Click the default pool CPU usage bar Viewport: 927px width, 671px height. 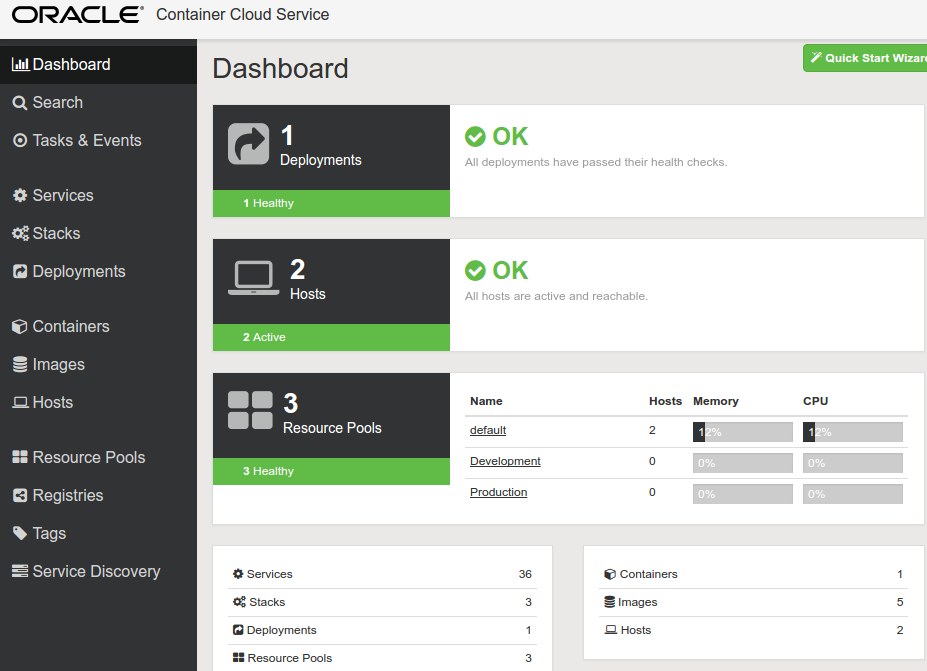(x=853, y=432)
